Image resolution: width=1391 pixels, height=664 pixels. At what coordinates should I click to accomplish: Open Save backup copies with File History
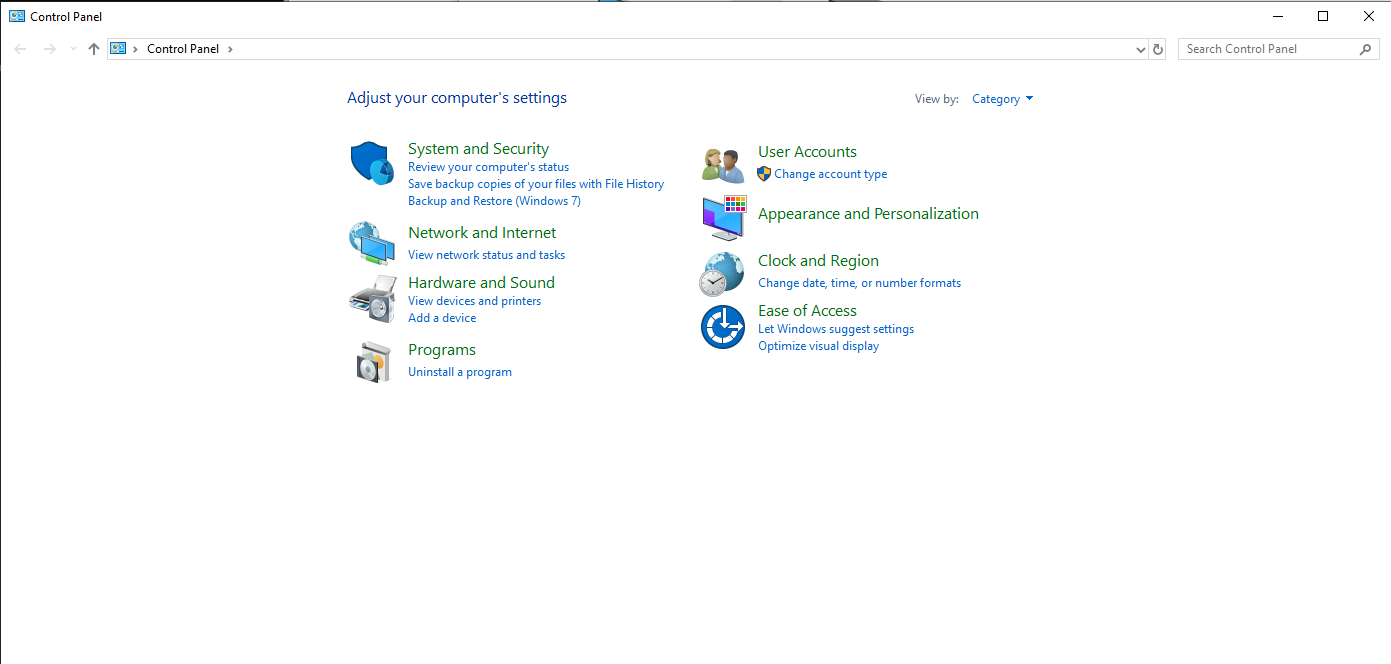tap(536, 184)
